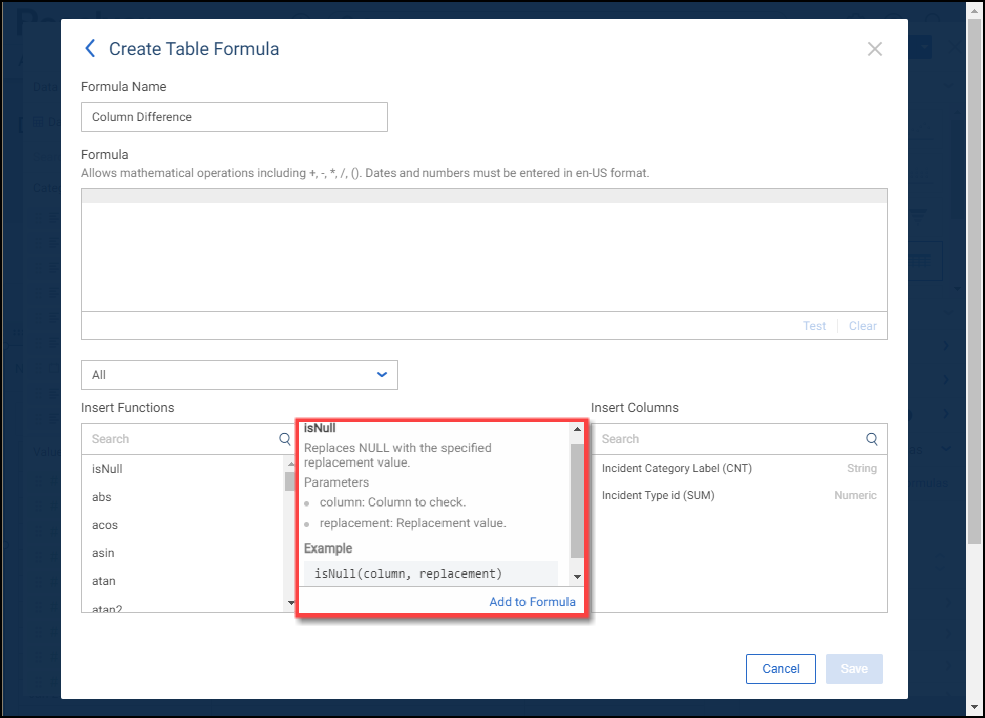Click the search icon in Insert Columns

coord(872,439)
